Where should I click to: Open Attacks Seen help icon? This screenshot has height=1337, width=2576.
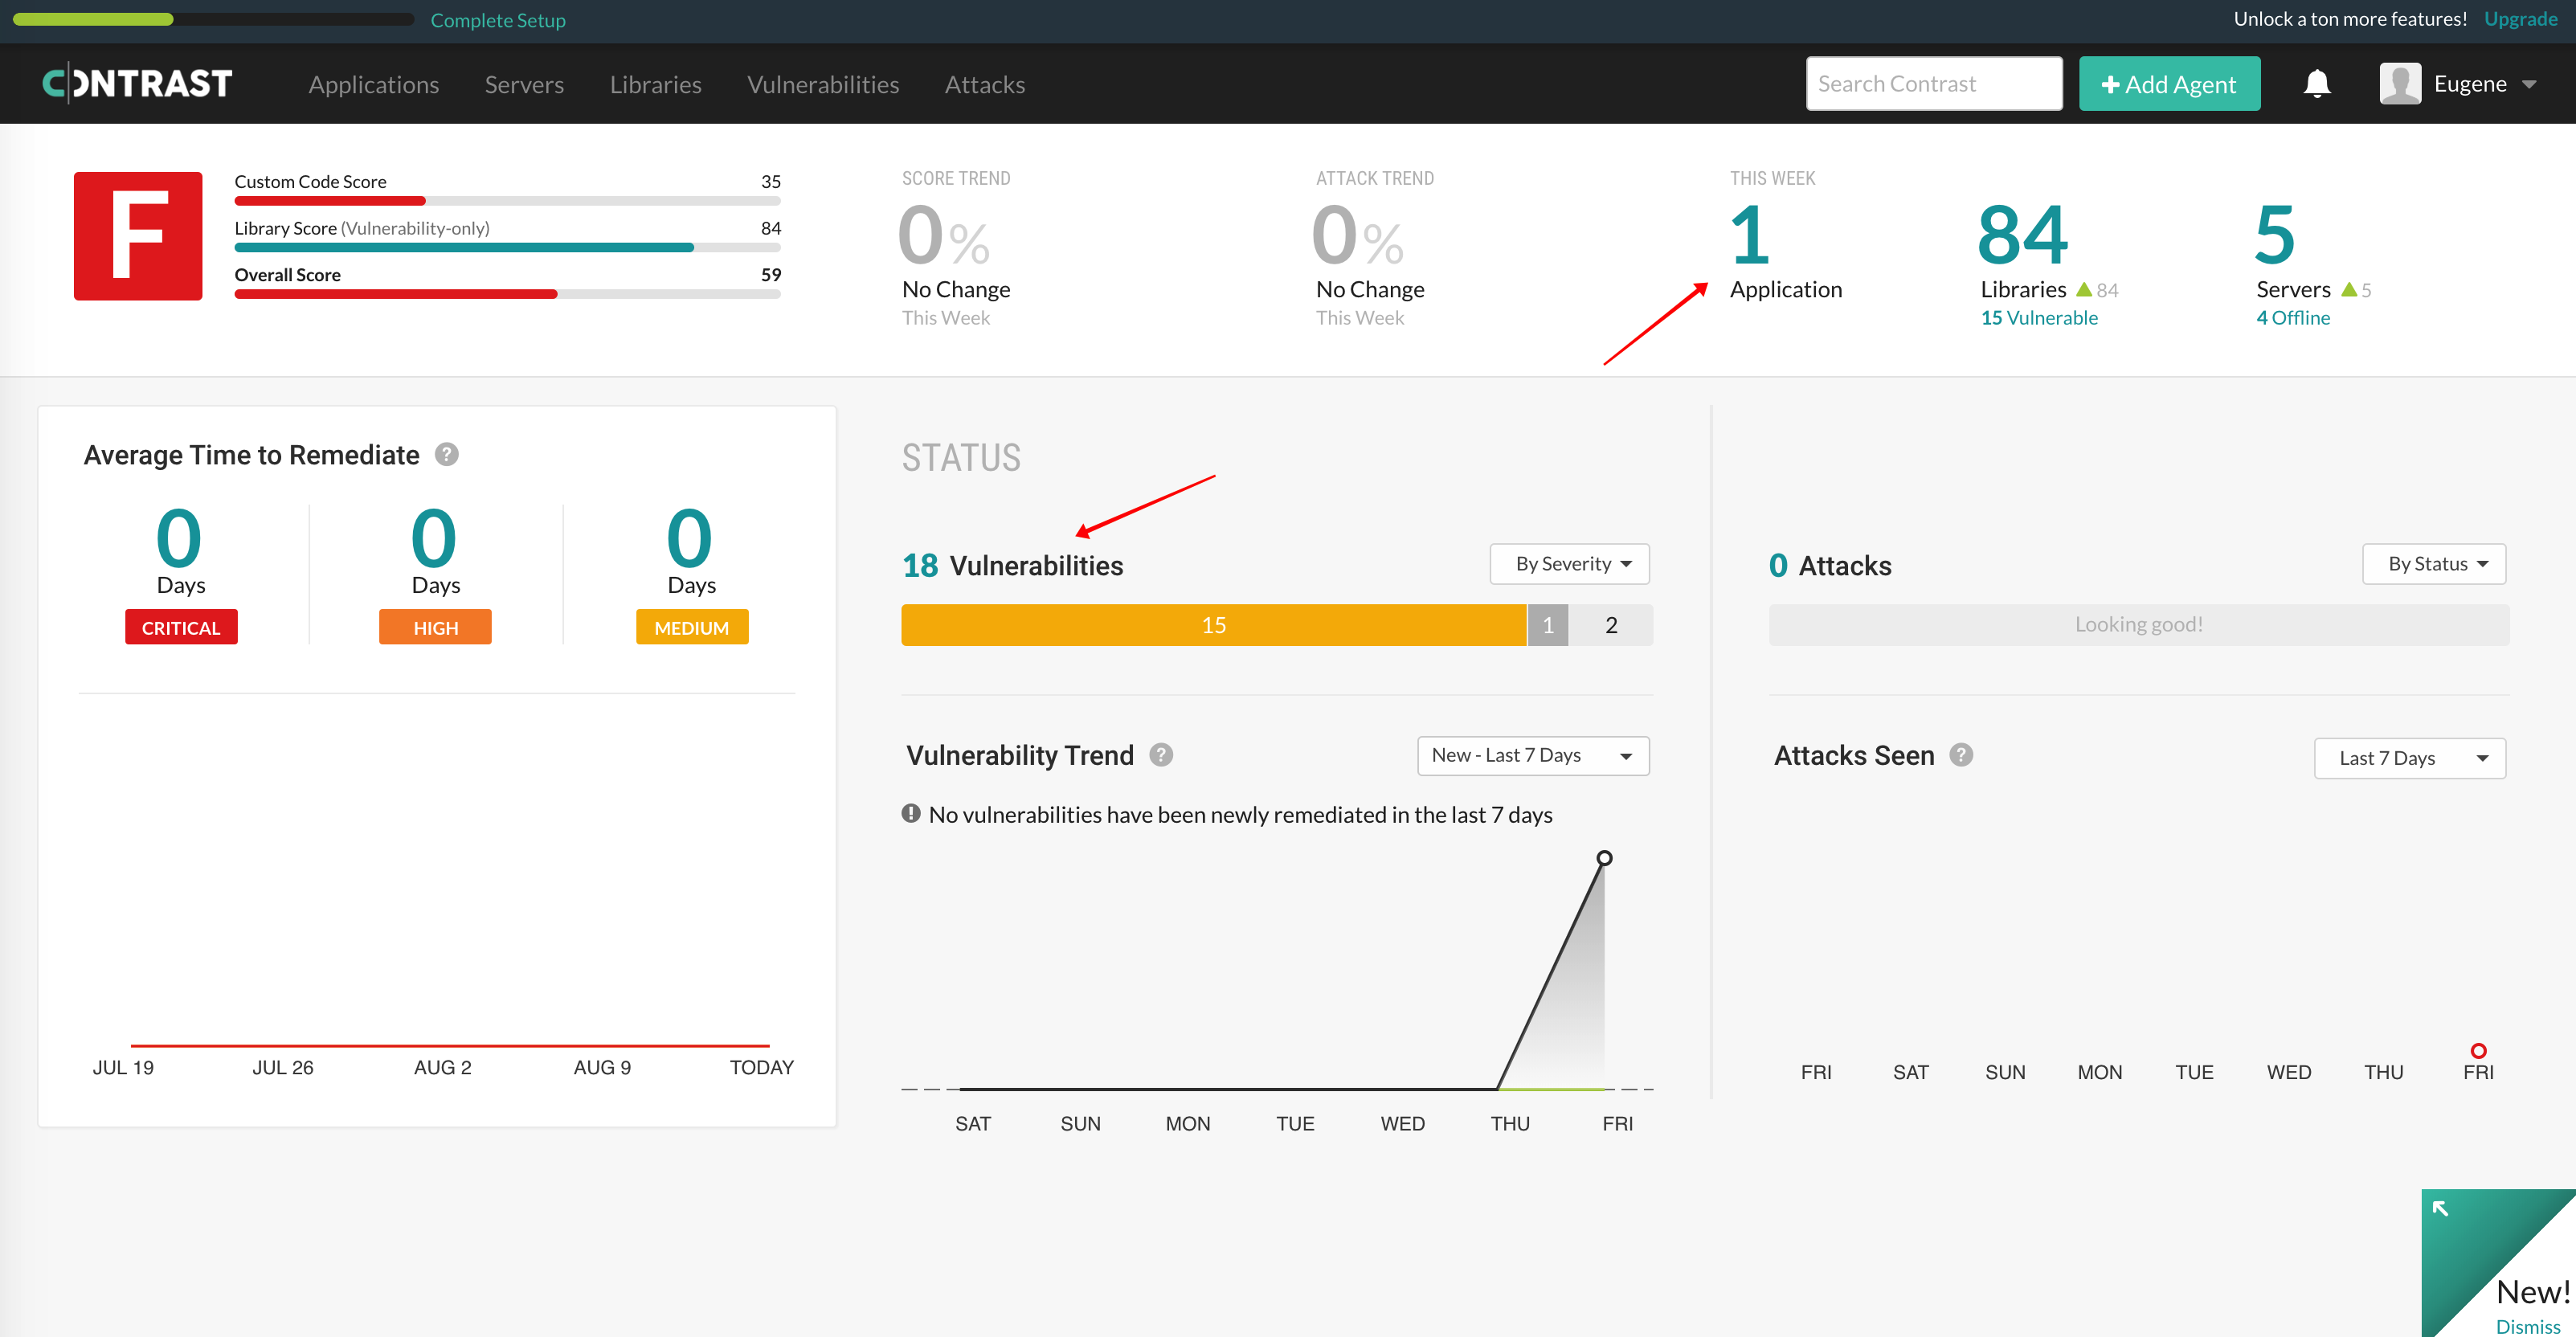(x=1962, y=755)
